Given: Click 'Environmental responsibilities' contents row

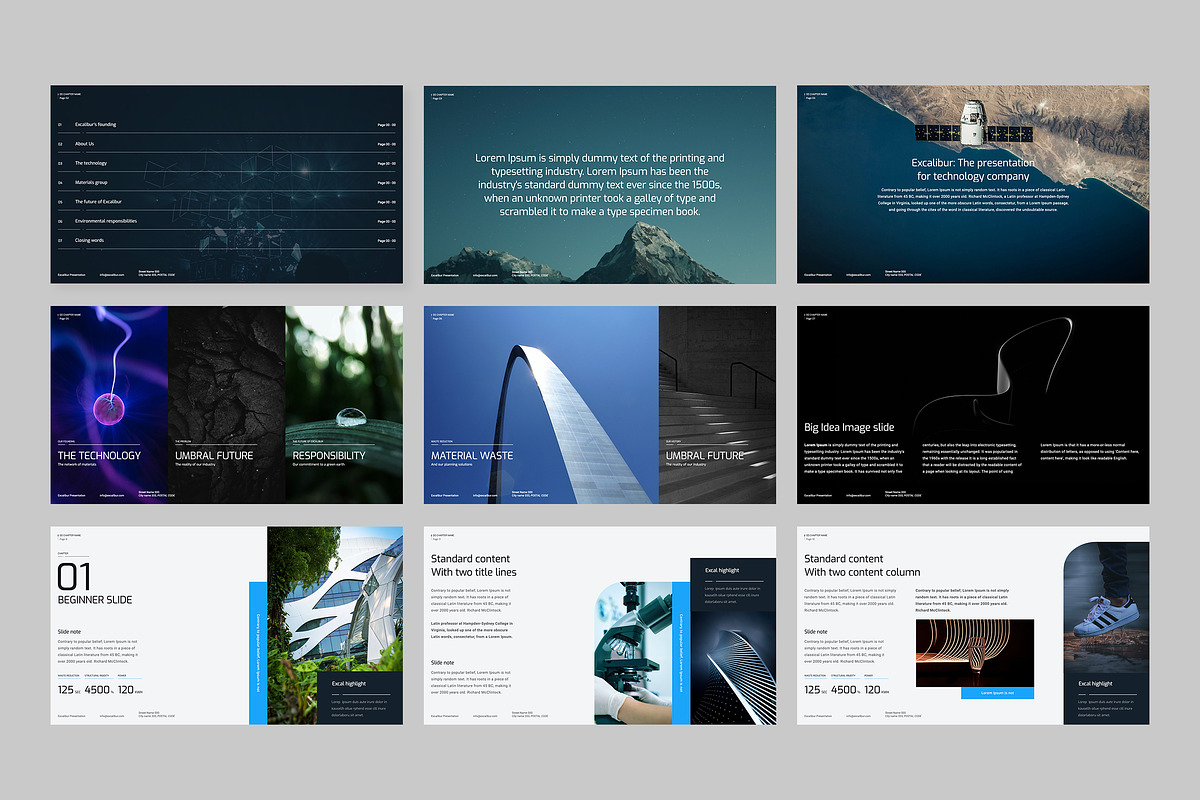Looking at the screenshot, I should click(227, 221).
